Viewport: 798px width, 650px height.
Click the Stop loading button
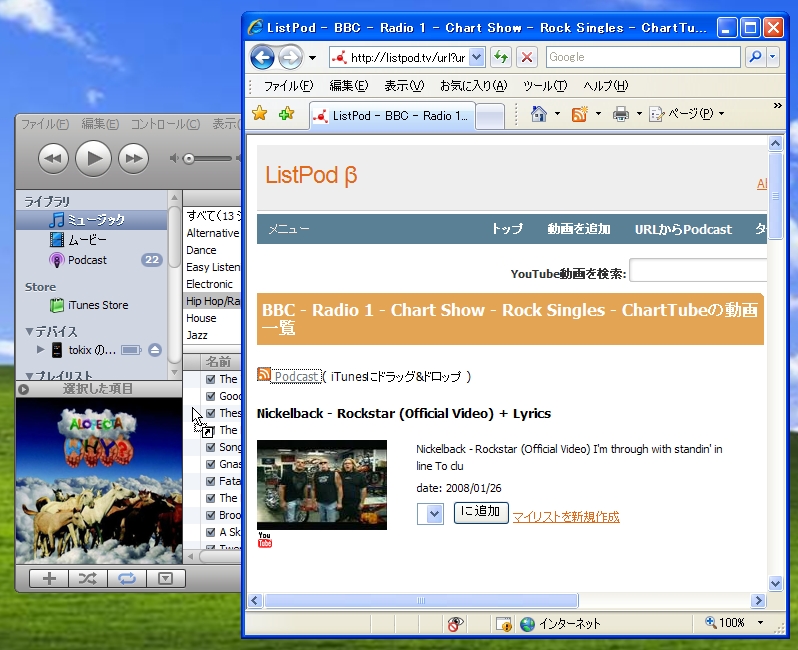click(527, 57)
